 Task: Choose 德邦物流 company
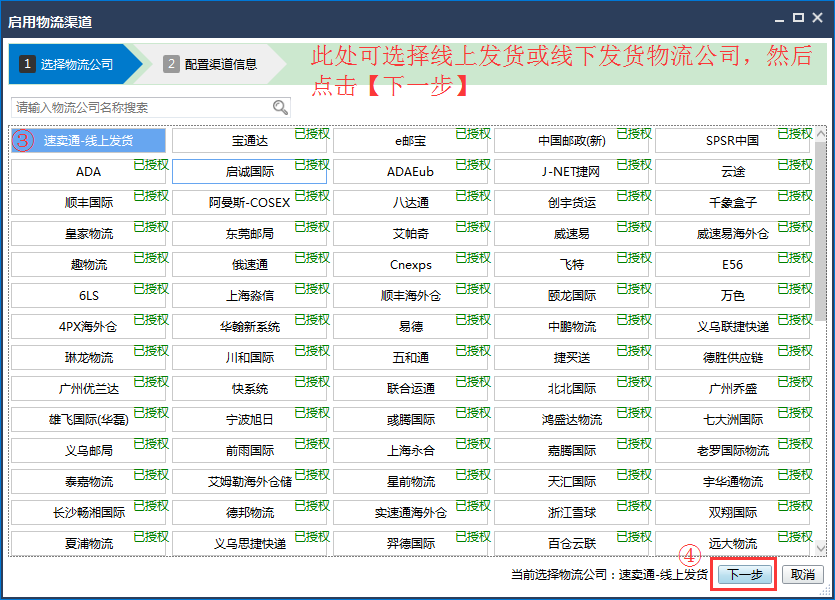coord(249,512)
